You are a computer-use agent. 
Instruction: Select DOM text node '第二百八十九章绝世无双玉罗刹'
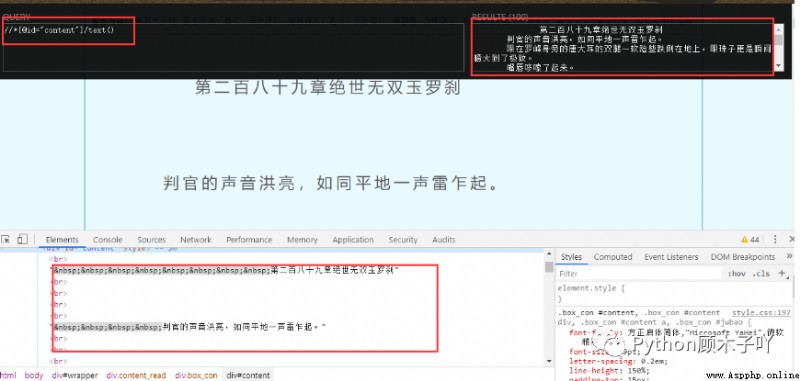(333, 270)
